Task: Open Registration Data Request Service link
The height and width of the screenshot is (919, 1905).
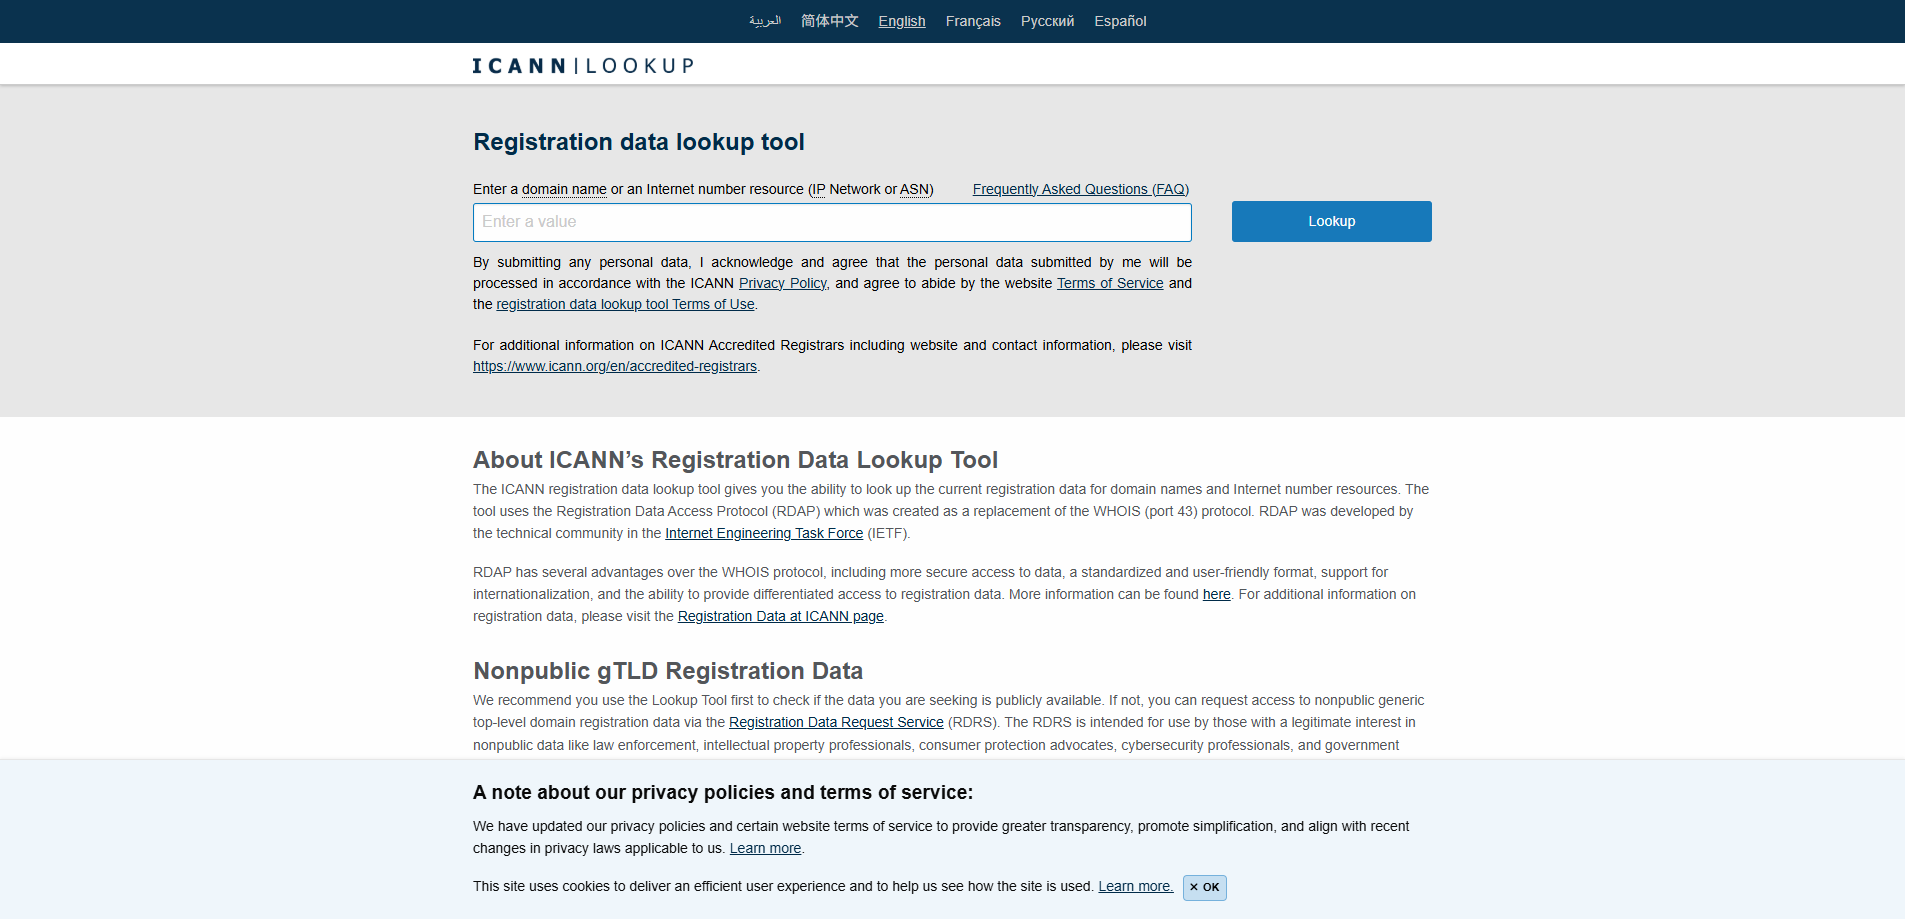Action: (x=836, y=722)
